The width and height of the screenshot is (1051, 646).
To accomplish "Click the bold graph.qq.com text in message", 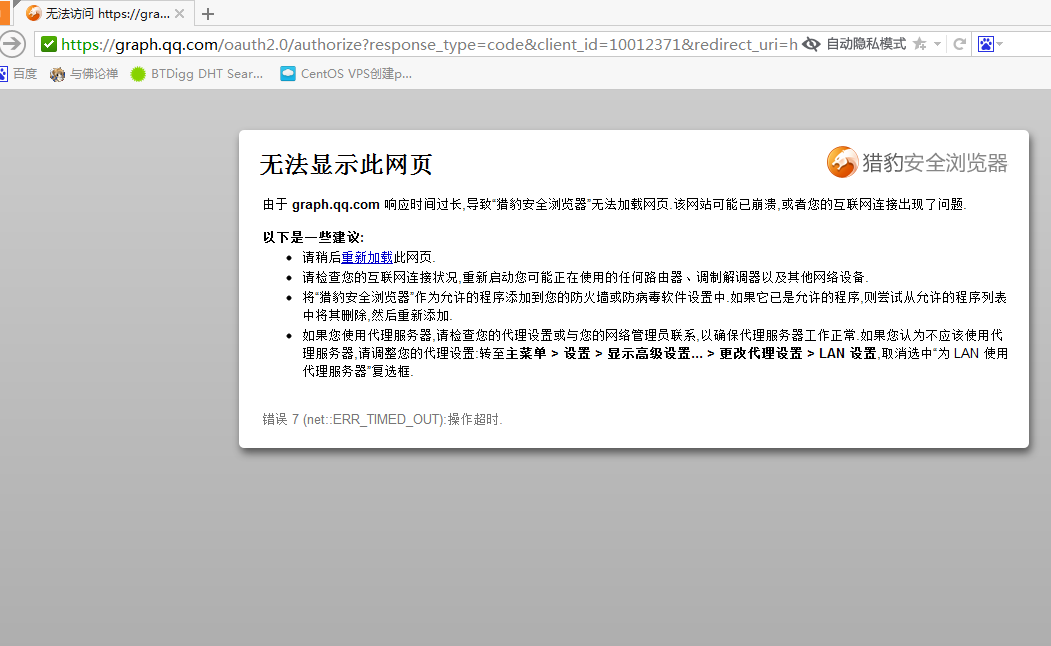I will 336,204.
